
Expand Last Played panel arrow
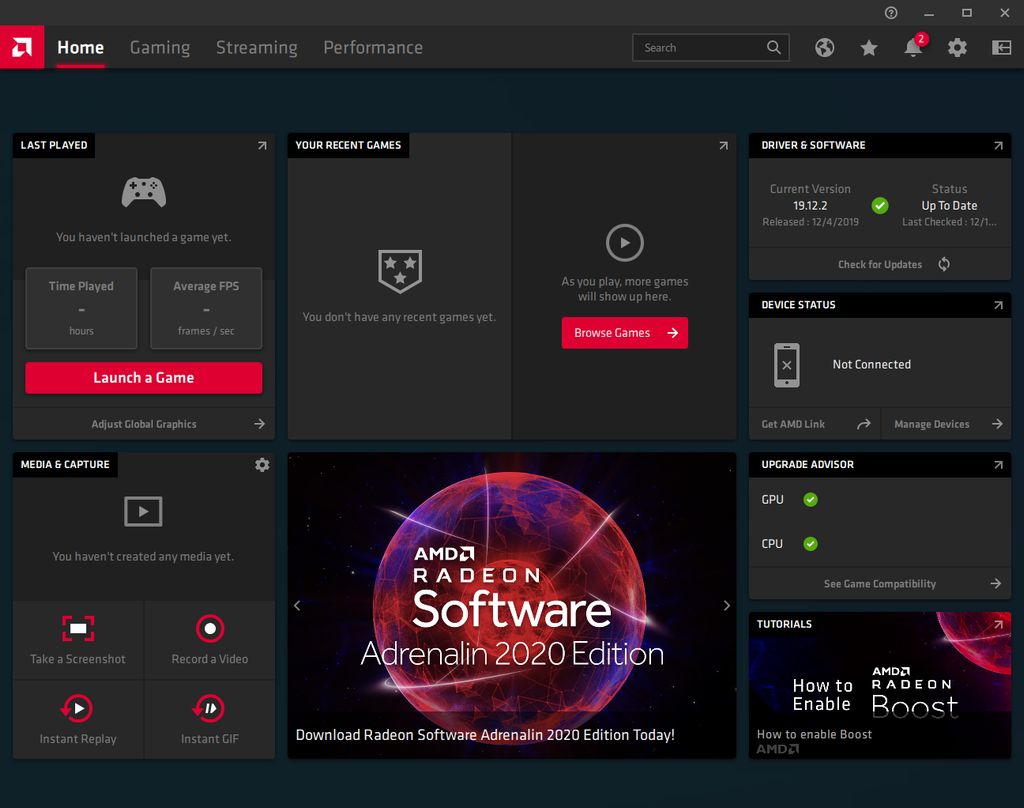point(262,145)
